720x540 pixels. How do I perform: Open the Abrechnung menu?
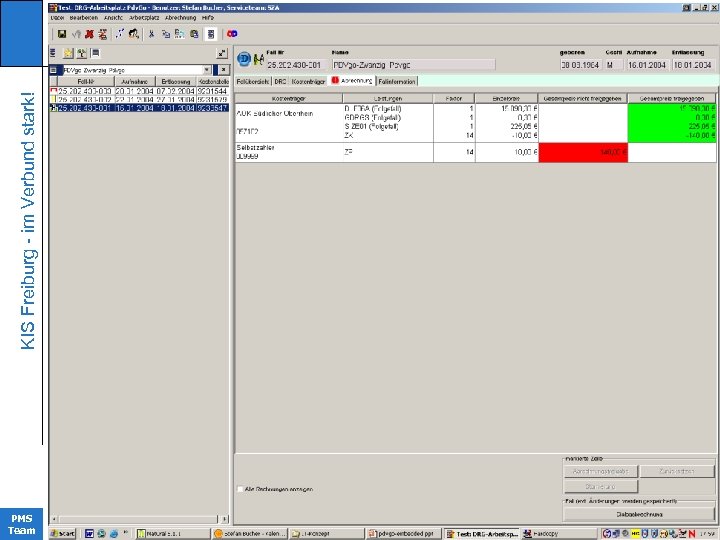coord(180,17)
